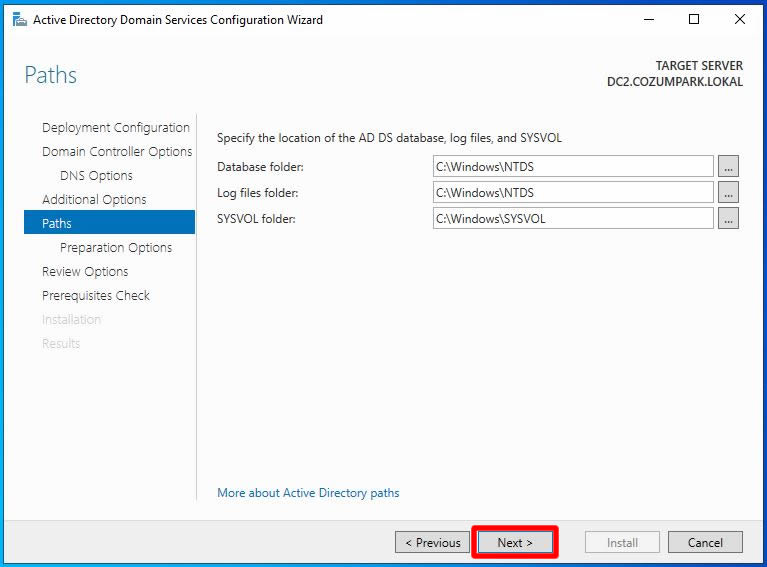The height and width of the screenshot is (567, 767).
Task: Close the configuration wizard window
Action: (740, 19)
